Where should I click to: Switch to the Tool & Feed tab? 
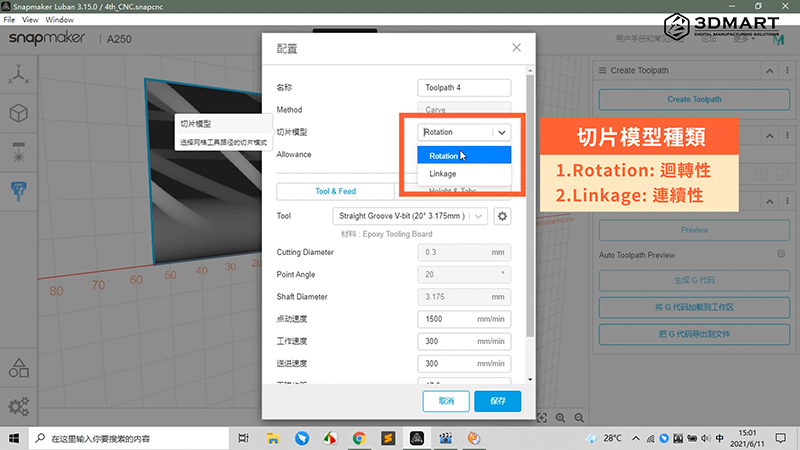[x=335, y=191]
